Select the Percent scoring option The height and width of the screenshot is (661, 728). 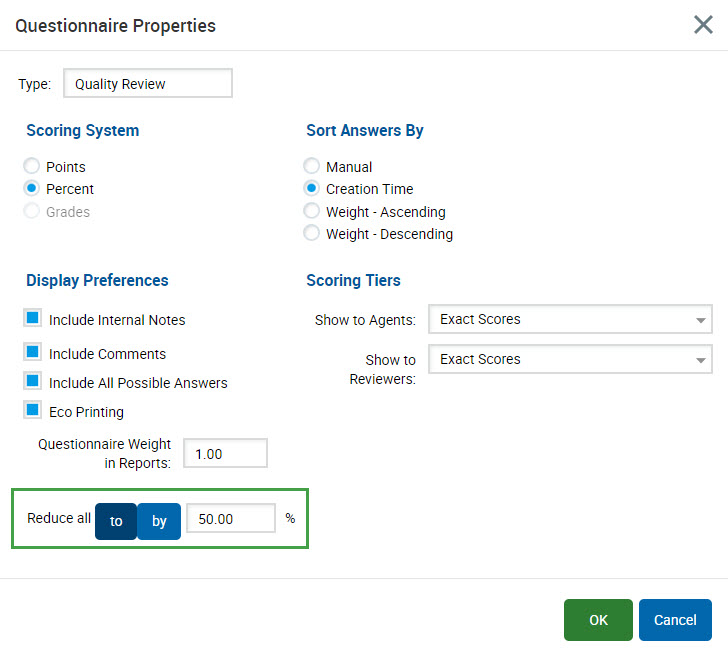click(x=33, y=189)
